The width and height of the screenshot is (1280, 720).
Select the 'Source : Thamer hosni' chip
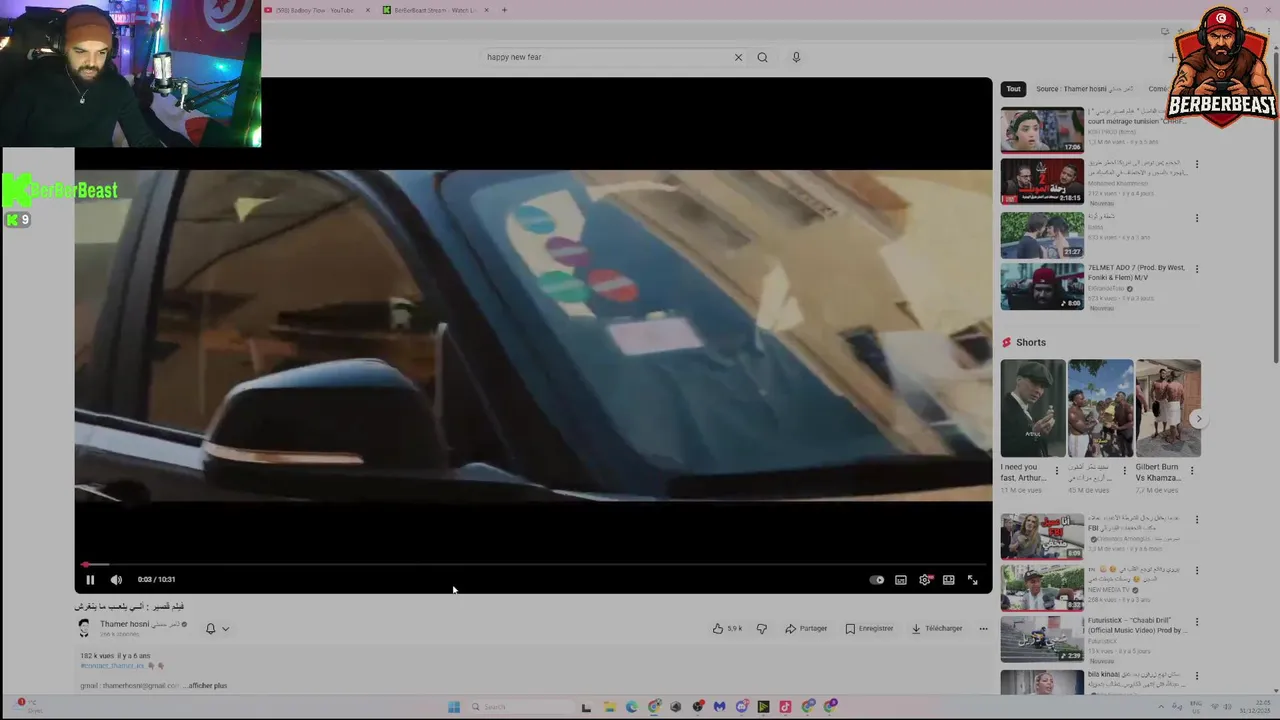click(1085, 89)
